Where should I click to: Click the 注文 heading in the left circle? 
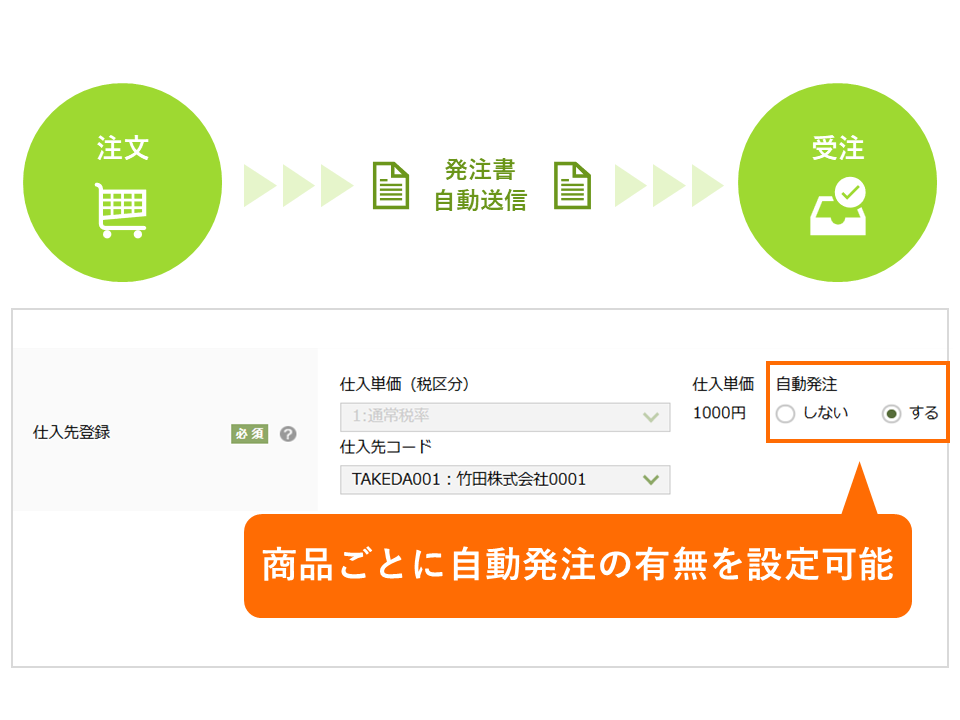pyautogui.click(x=122, y=149)
